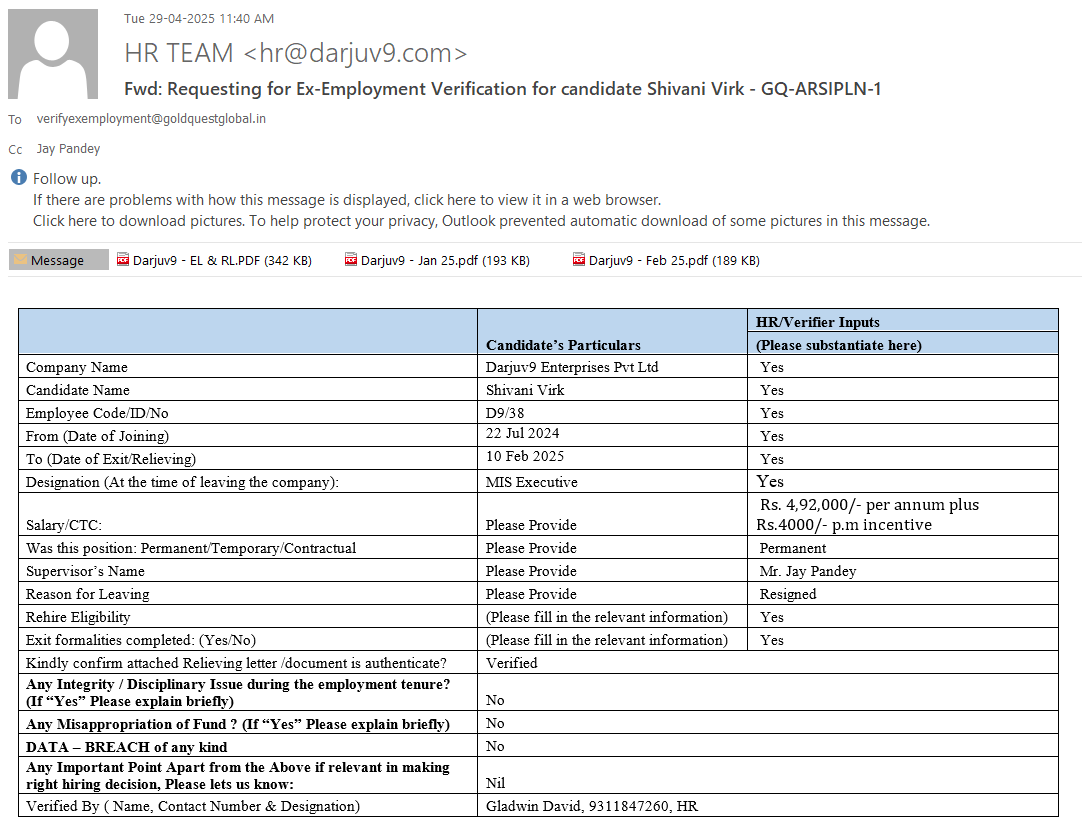Click the date Tue 29-04-2025 11:40 AM
The width and height of the screenshot is (1082, 836).
[x=199, y=19]
